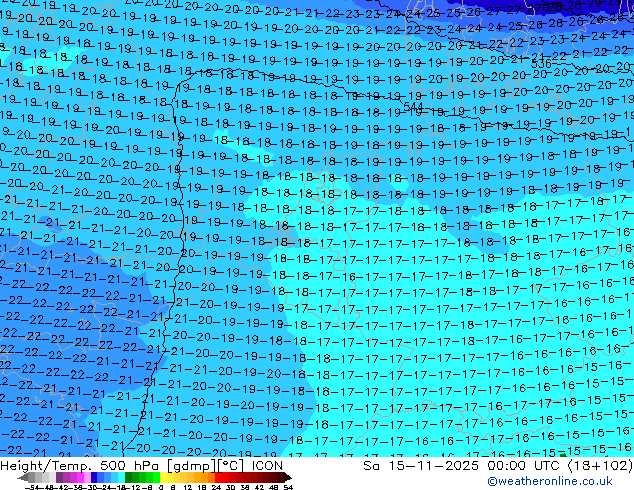Click the dark brown right arrow of color scale
634x490 pixels.
(x=287, y=478)
